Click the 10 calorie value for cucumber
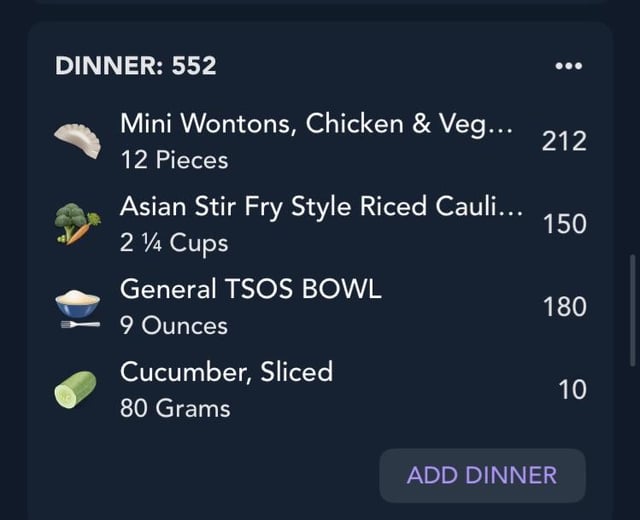 pos(573,390)
